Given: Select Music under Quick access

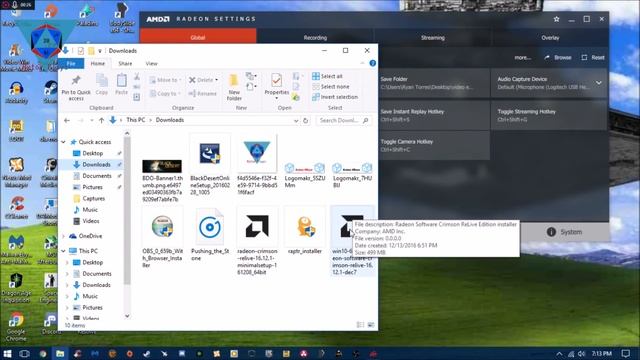Looking at the screenshot, I should click(90, 210).
